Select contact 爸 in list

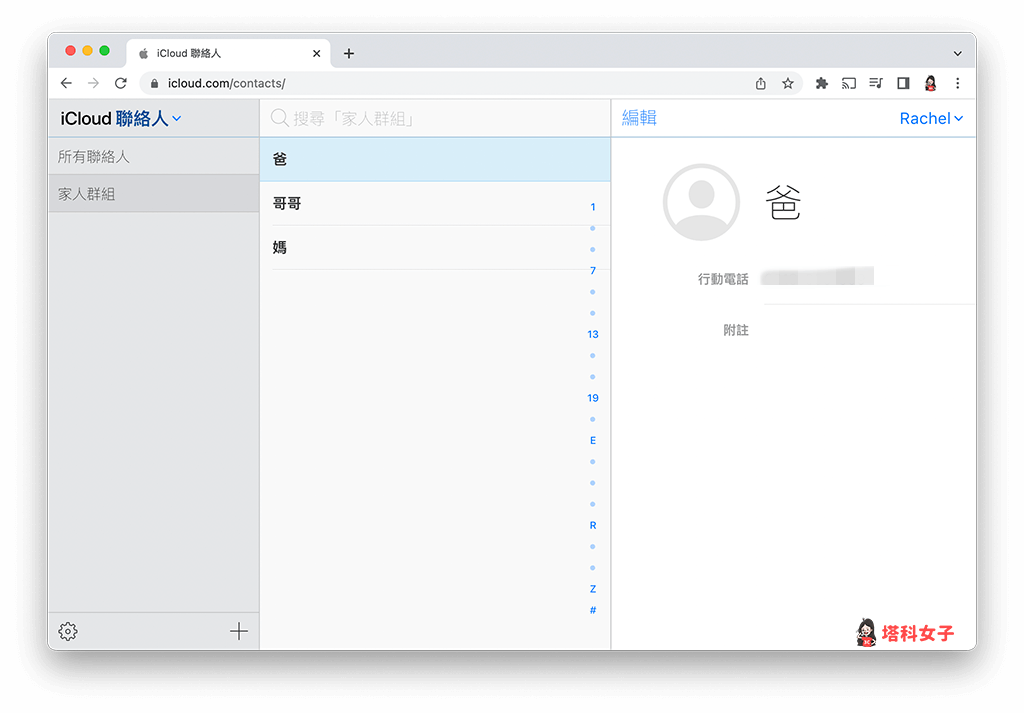click(435, 159)
